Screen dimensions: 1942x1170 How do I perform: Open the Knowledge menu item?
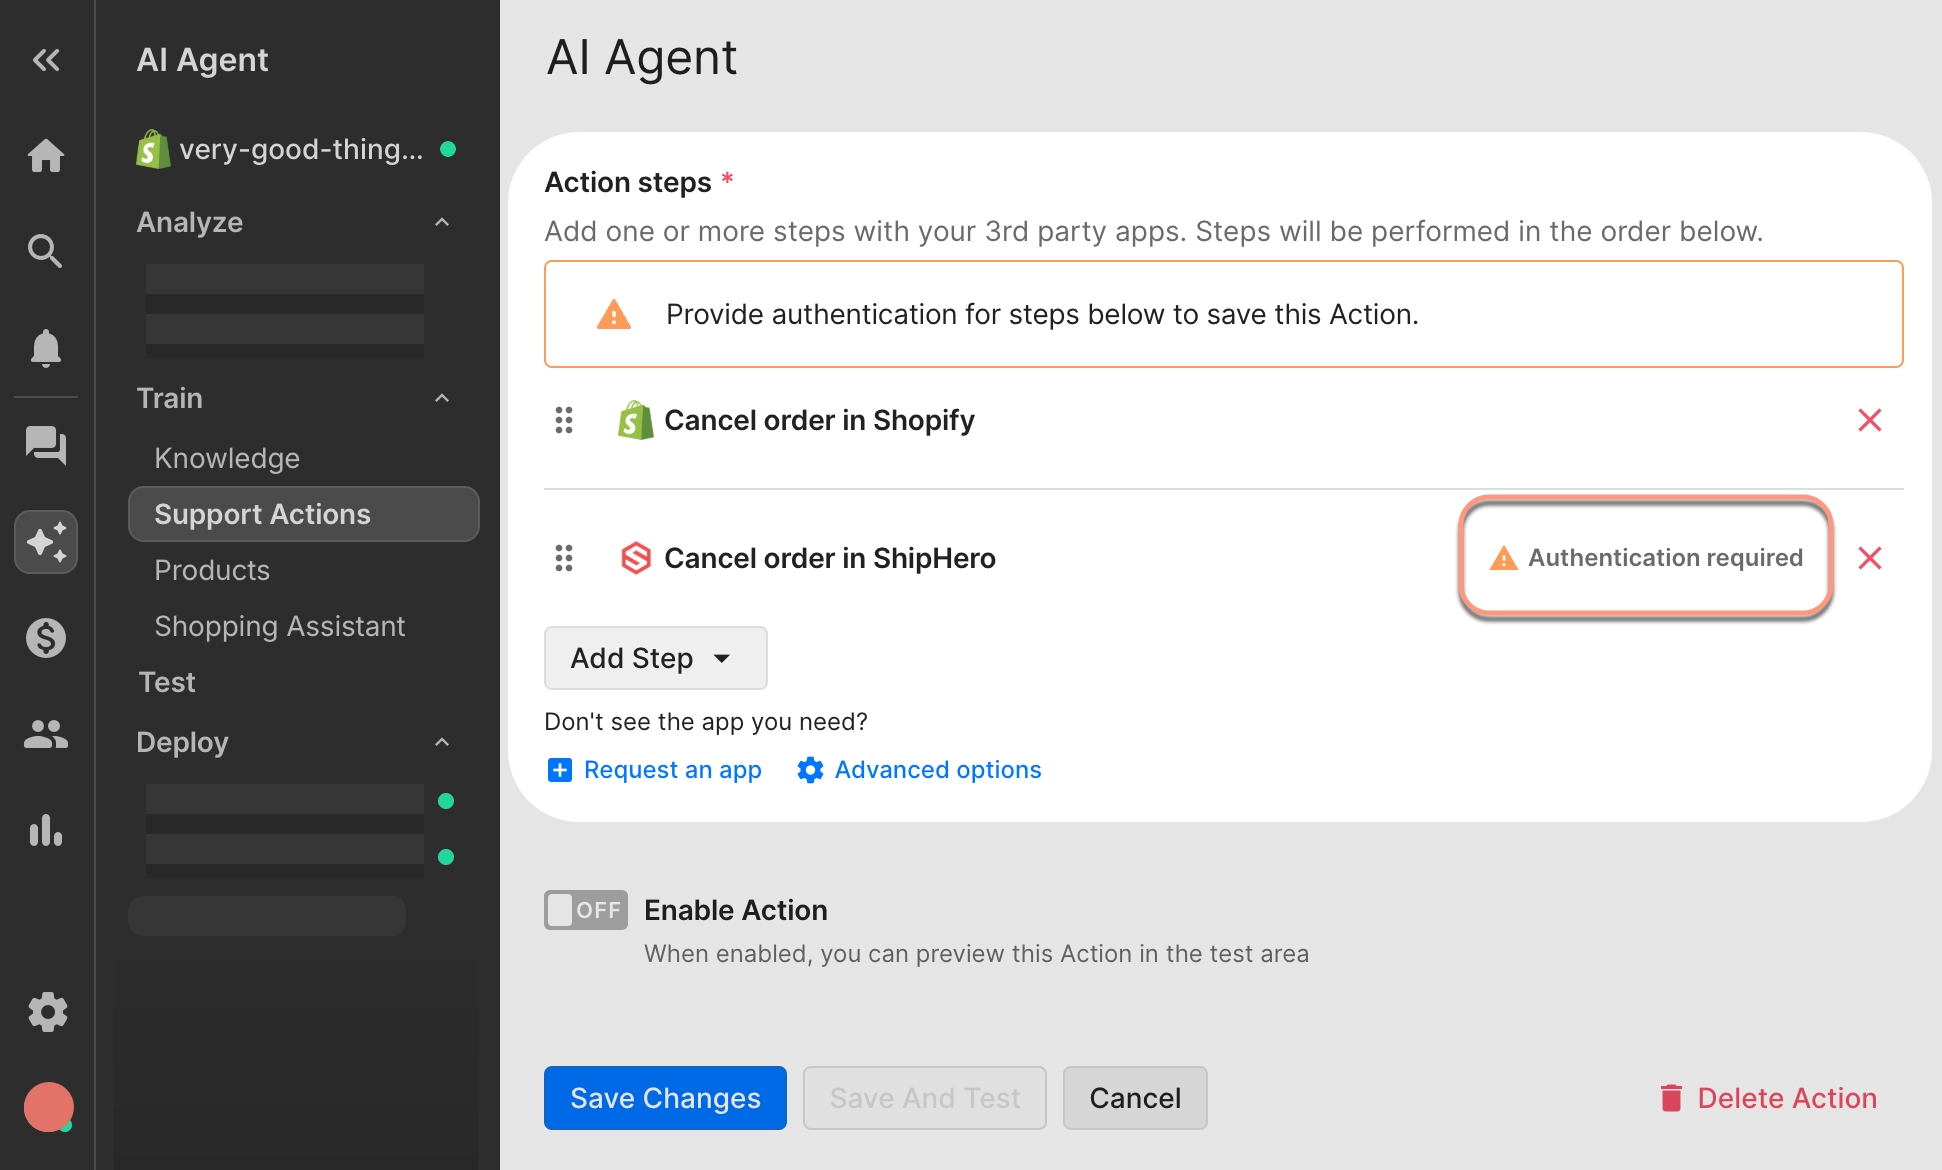(x=227, y=458)
